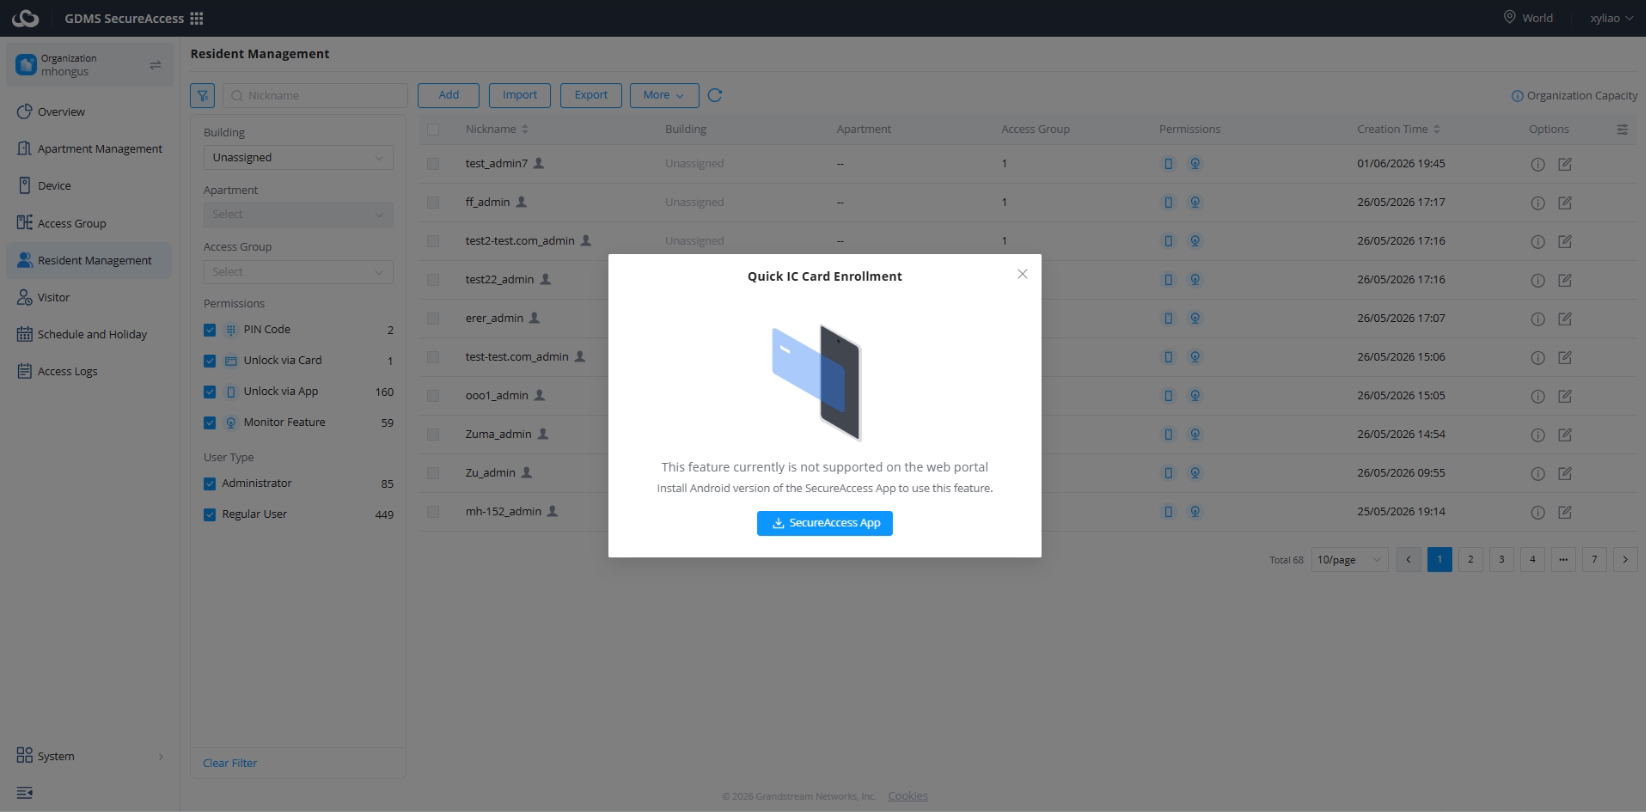Image resolution: width=1646 pixels, height=812 pixels.
Task: Open info icon for Zuma_admin row
Action: tap(1538, 435)
